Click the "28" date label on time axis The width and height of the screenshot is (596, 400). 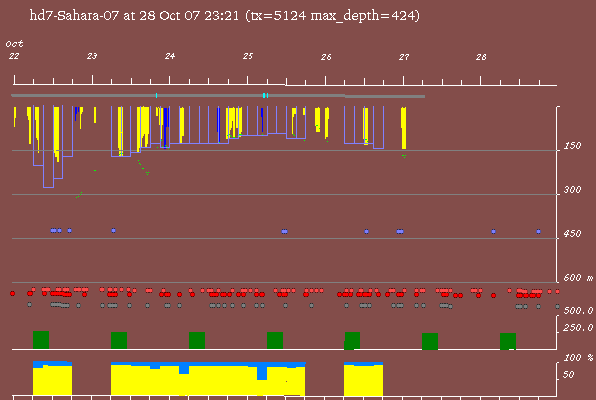click(x=481, y=57)
